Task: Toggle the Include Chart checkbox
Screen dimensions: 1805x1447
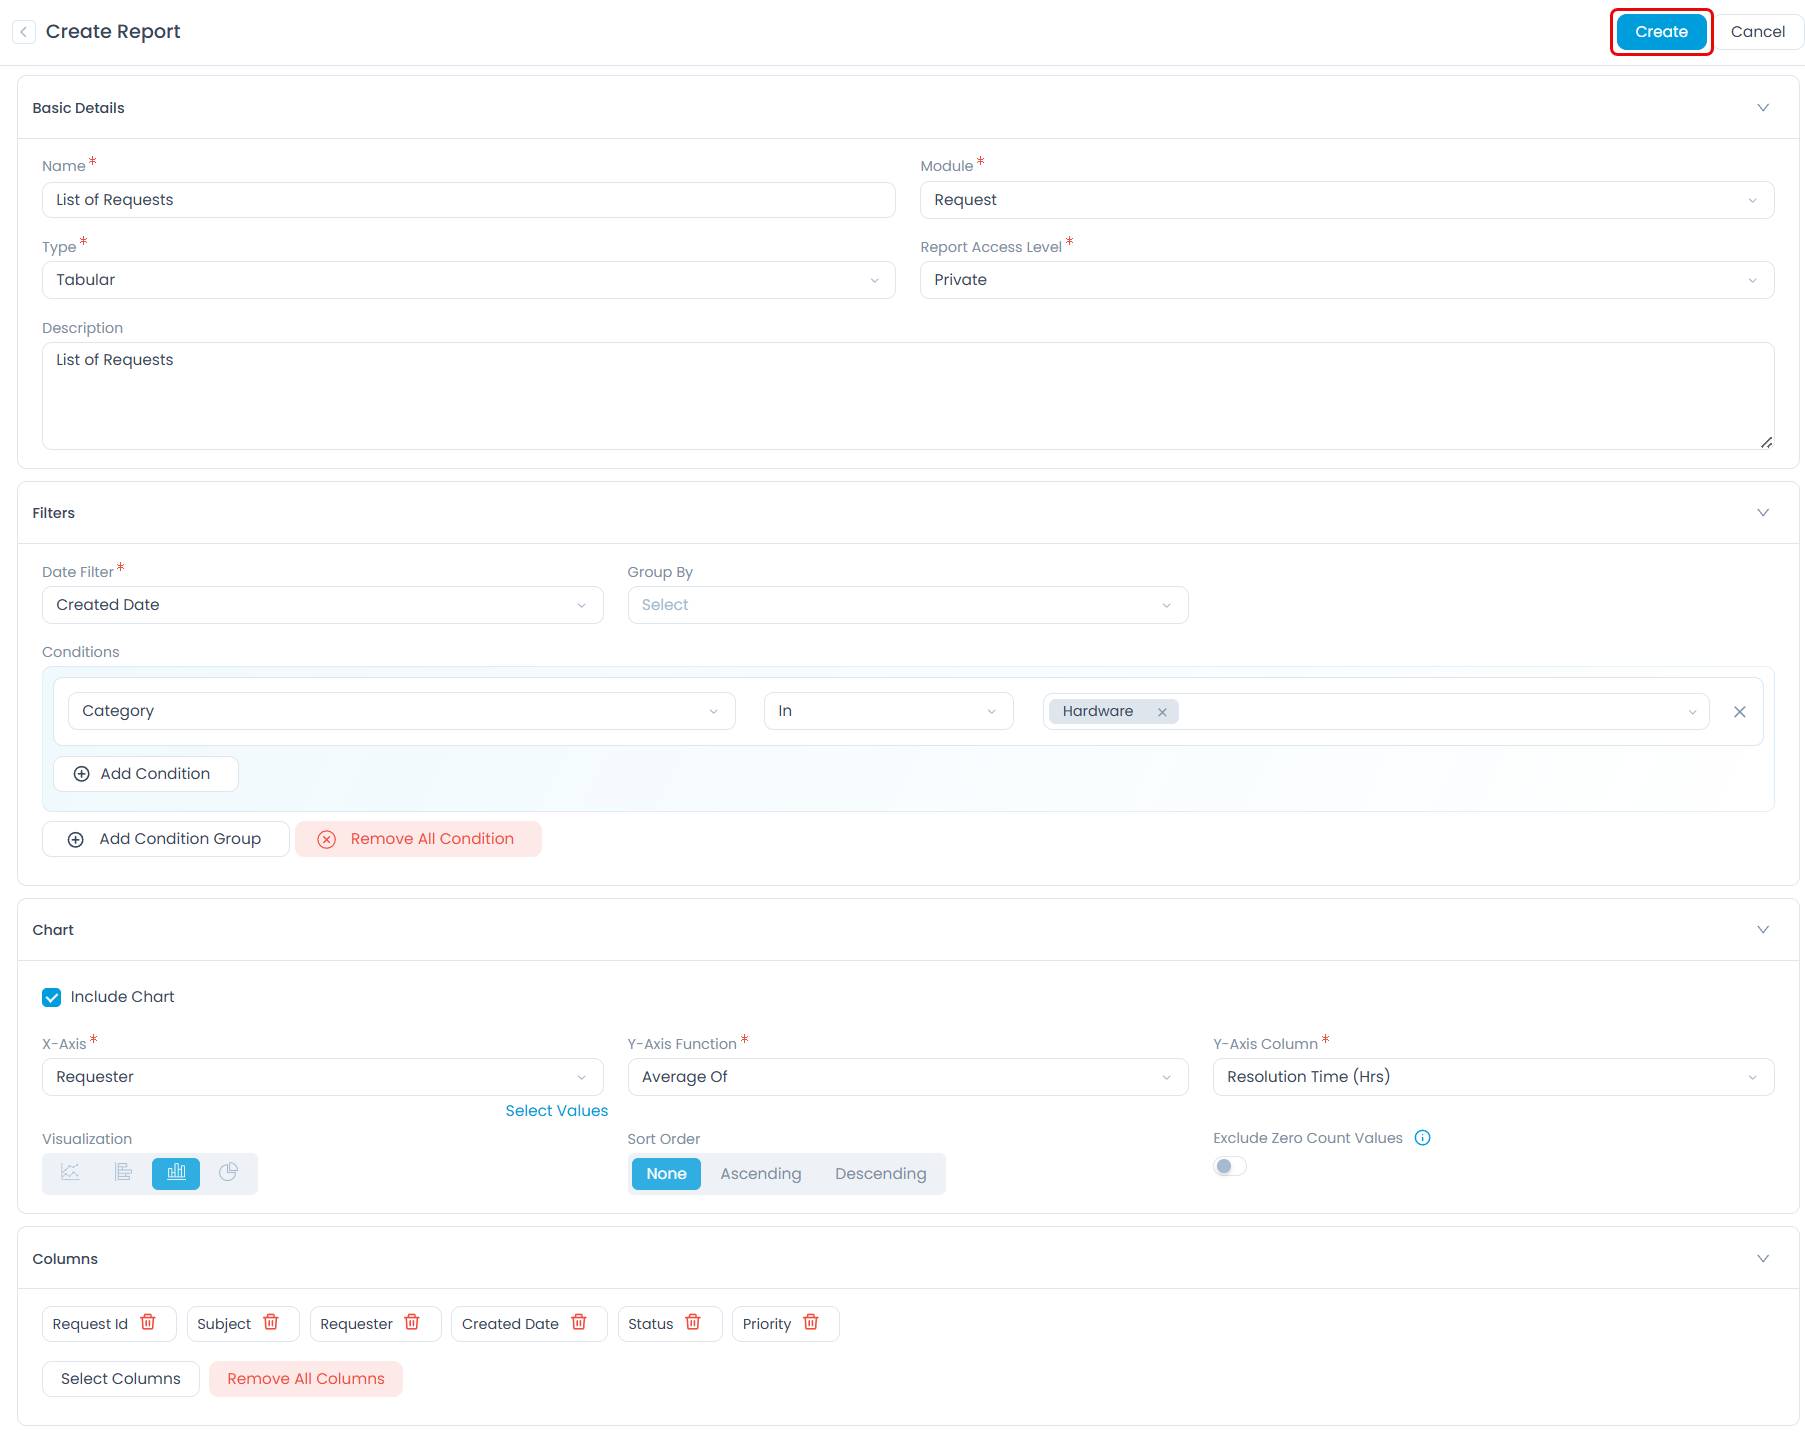Action: 52,997
